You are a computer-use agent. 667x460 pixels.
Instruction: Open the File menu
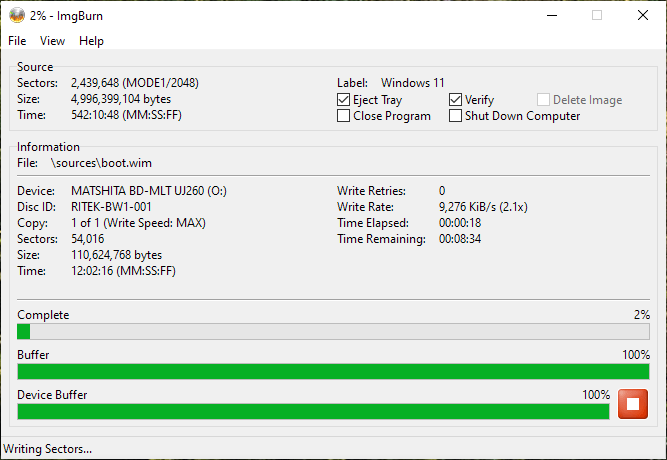pos(18,41)
